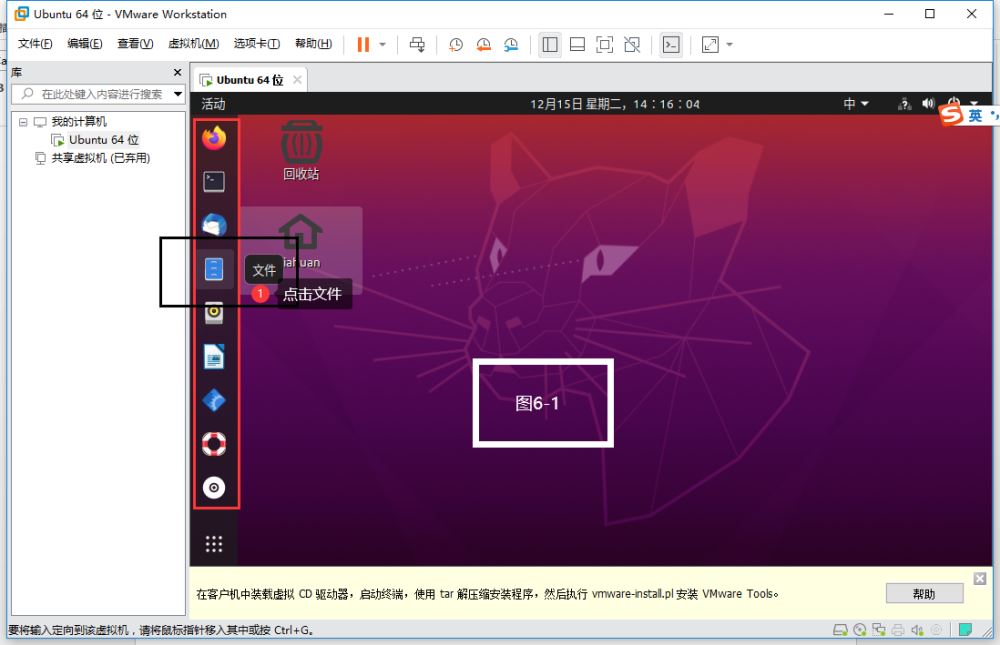Open the Files app in the dock
The height and width of the screenshot is (645, 1000).
(x=214, y=269)
